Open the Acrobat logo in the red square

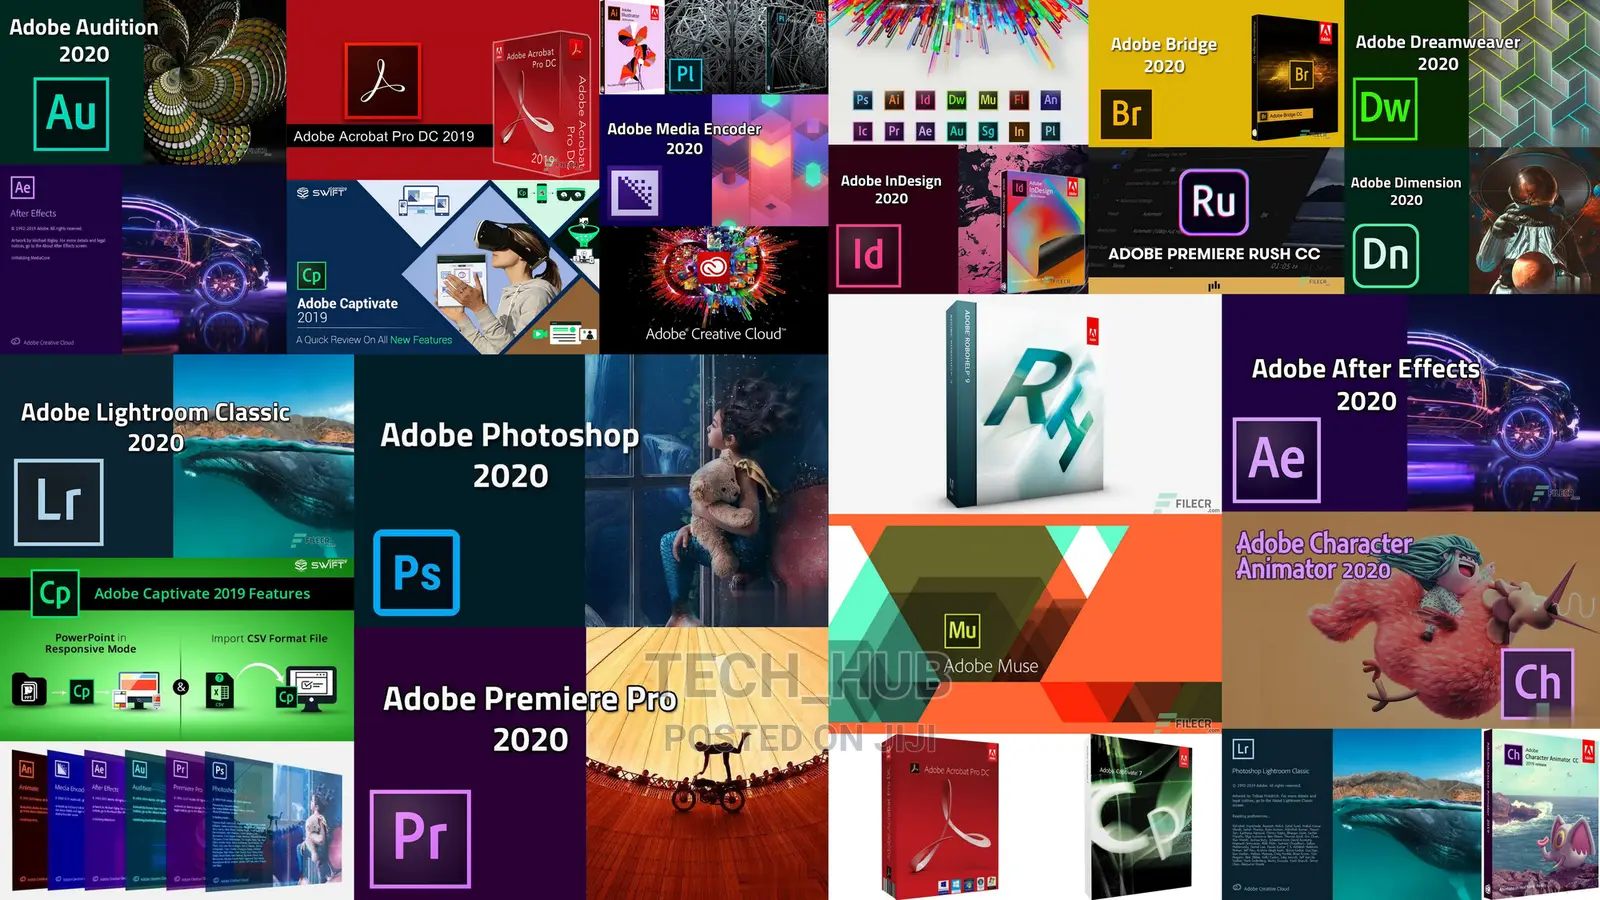coord(383,81)
